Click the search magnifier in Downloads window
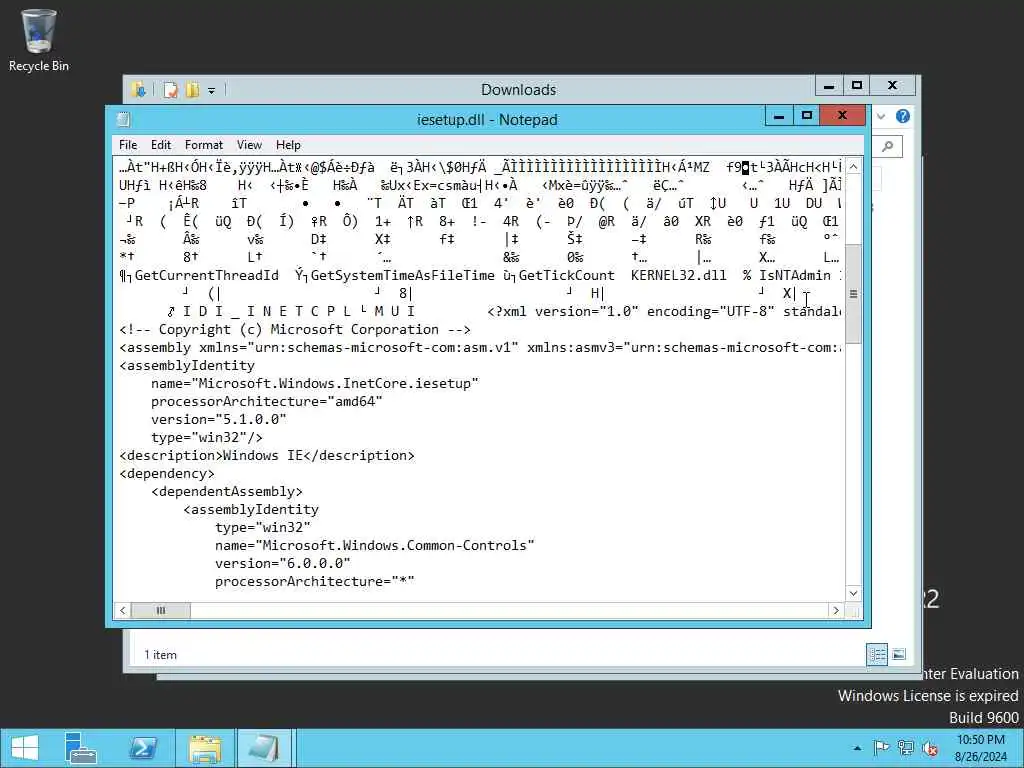This screenshot has height=768, width=1024. [888, 146]
